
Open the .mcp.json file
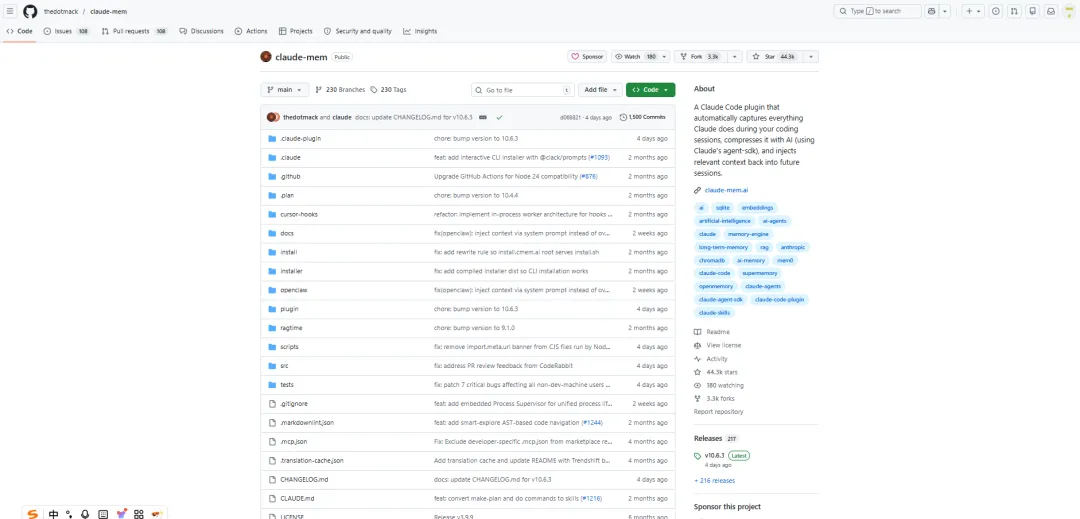click(x=293, y=441)
